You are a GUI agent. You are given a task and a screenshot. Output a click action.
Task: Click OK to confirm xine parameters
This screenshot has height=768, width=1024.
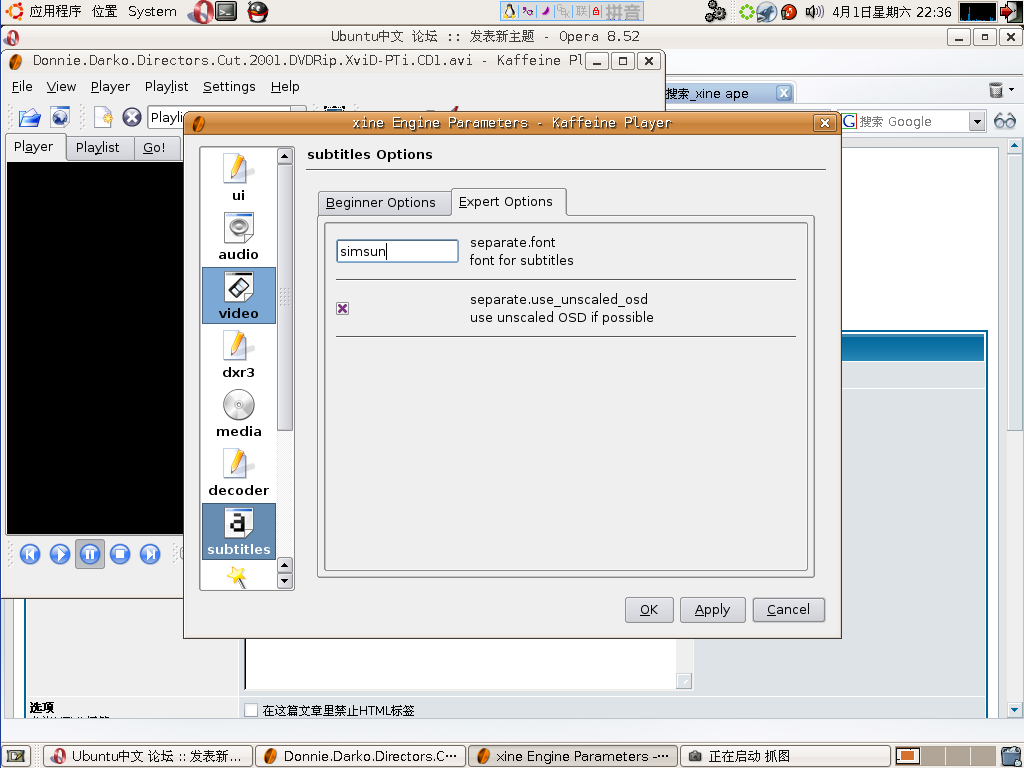click(x=649, y=610)
